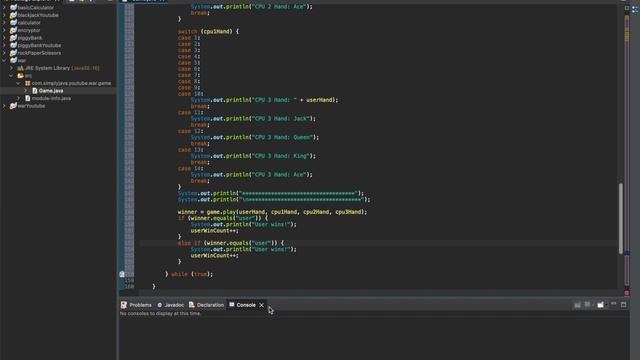The height and width of the screenshot is (360, 640).
Task: Switch to the Javadoc tab
Action: coord(174,305)
